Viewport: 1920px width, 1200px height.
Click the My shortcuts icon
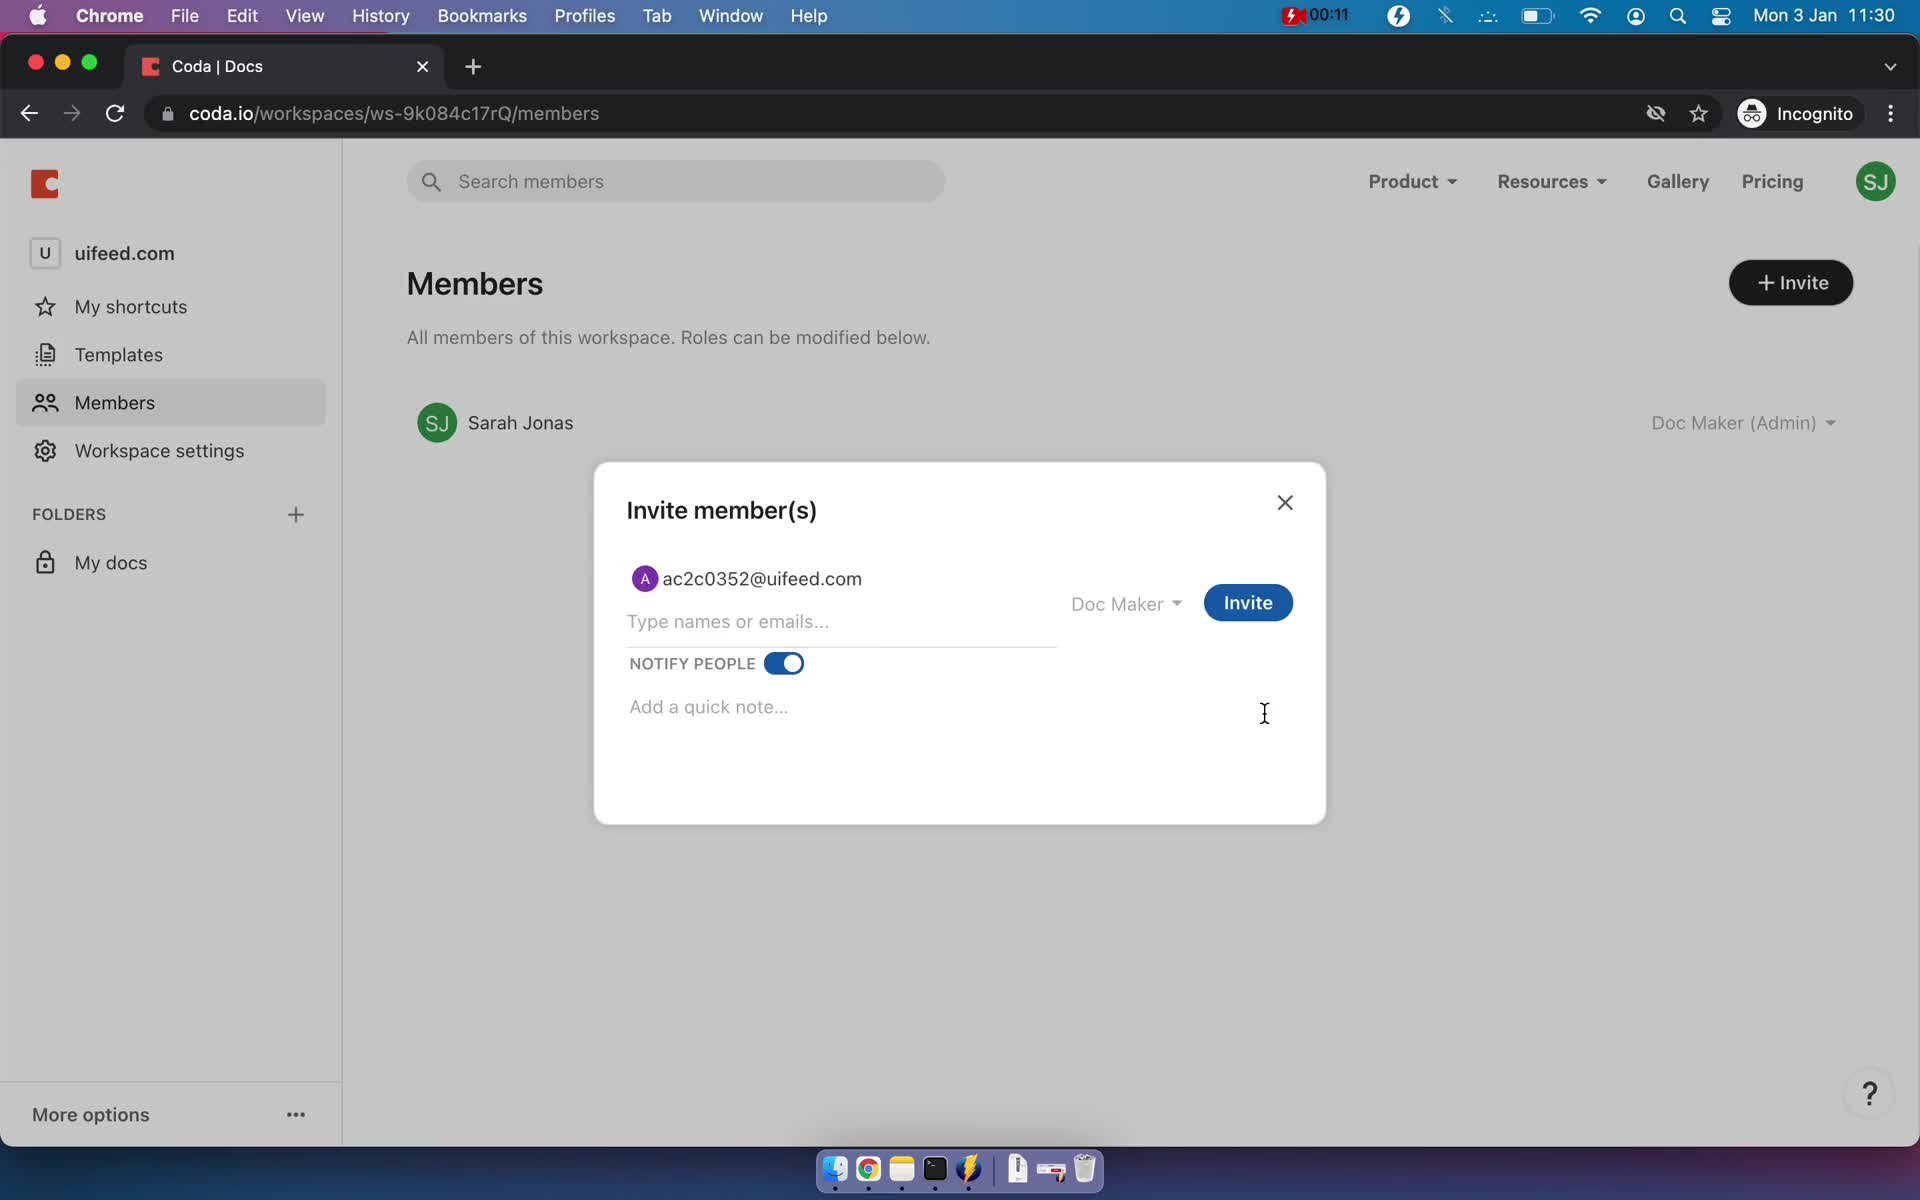tap(46, 306)
